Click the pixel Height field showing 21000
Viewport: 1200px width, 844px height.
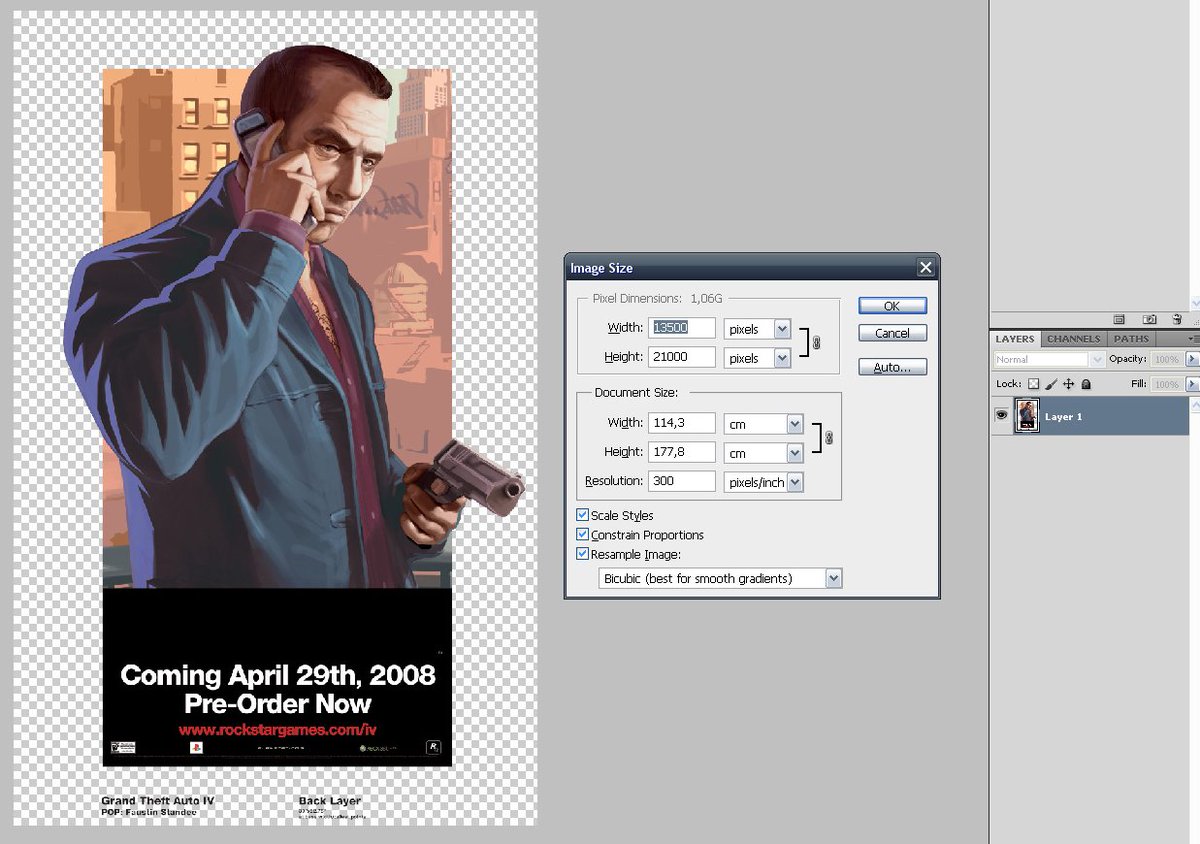684,357
